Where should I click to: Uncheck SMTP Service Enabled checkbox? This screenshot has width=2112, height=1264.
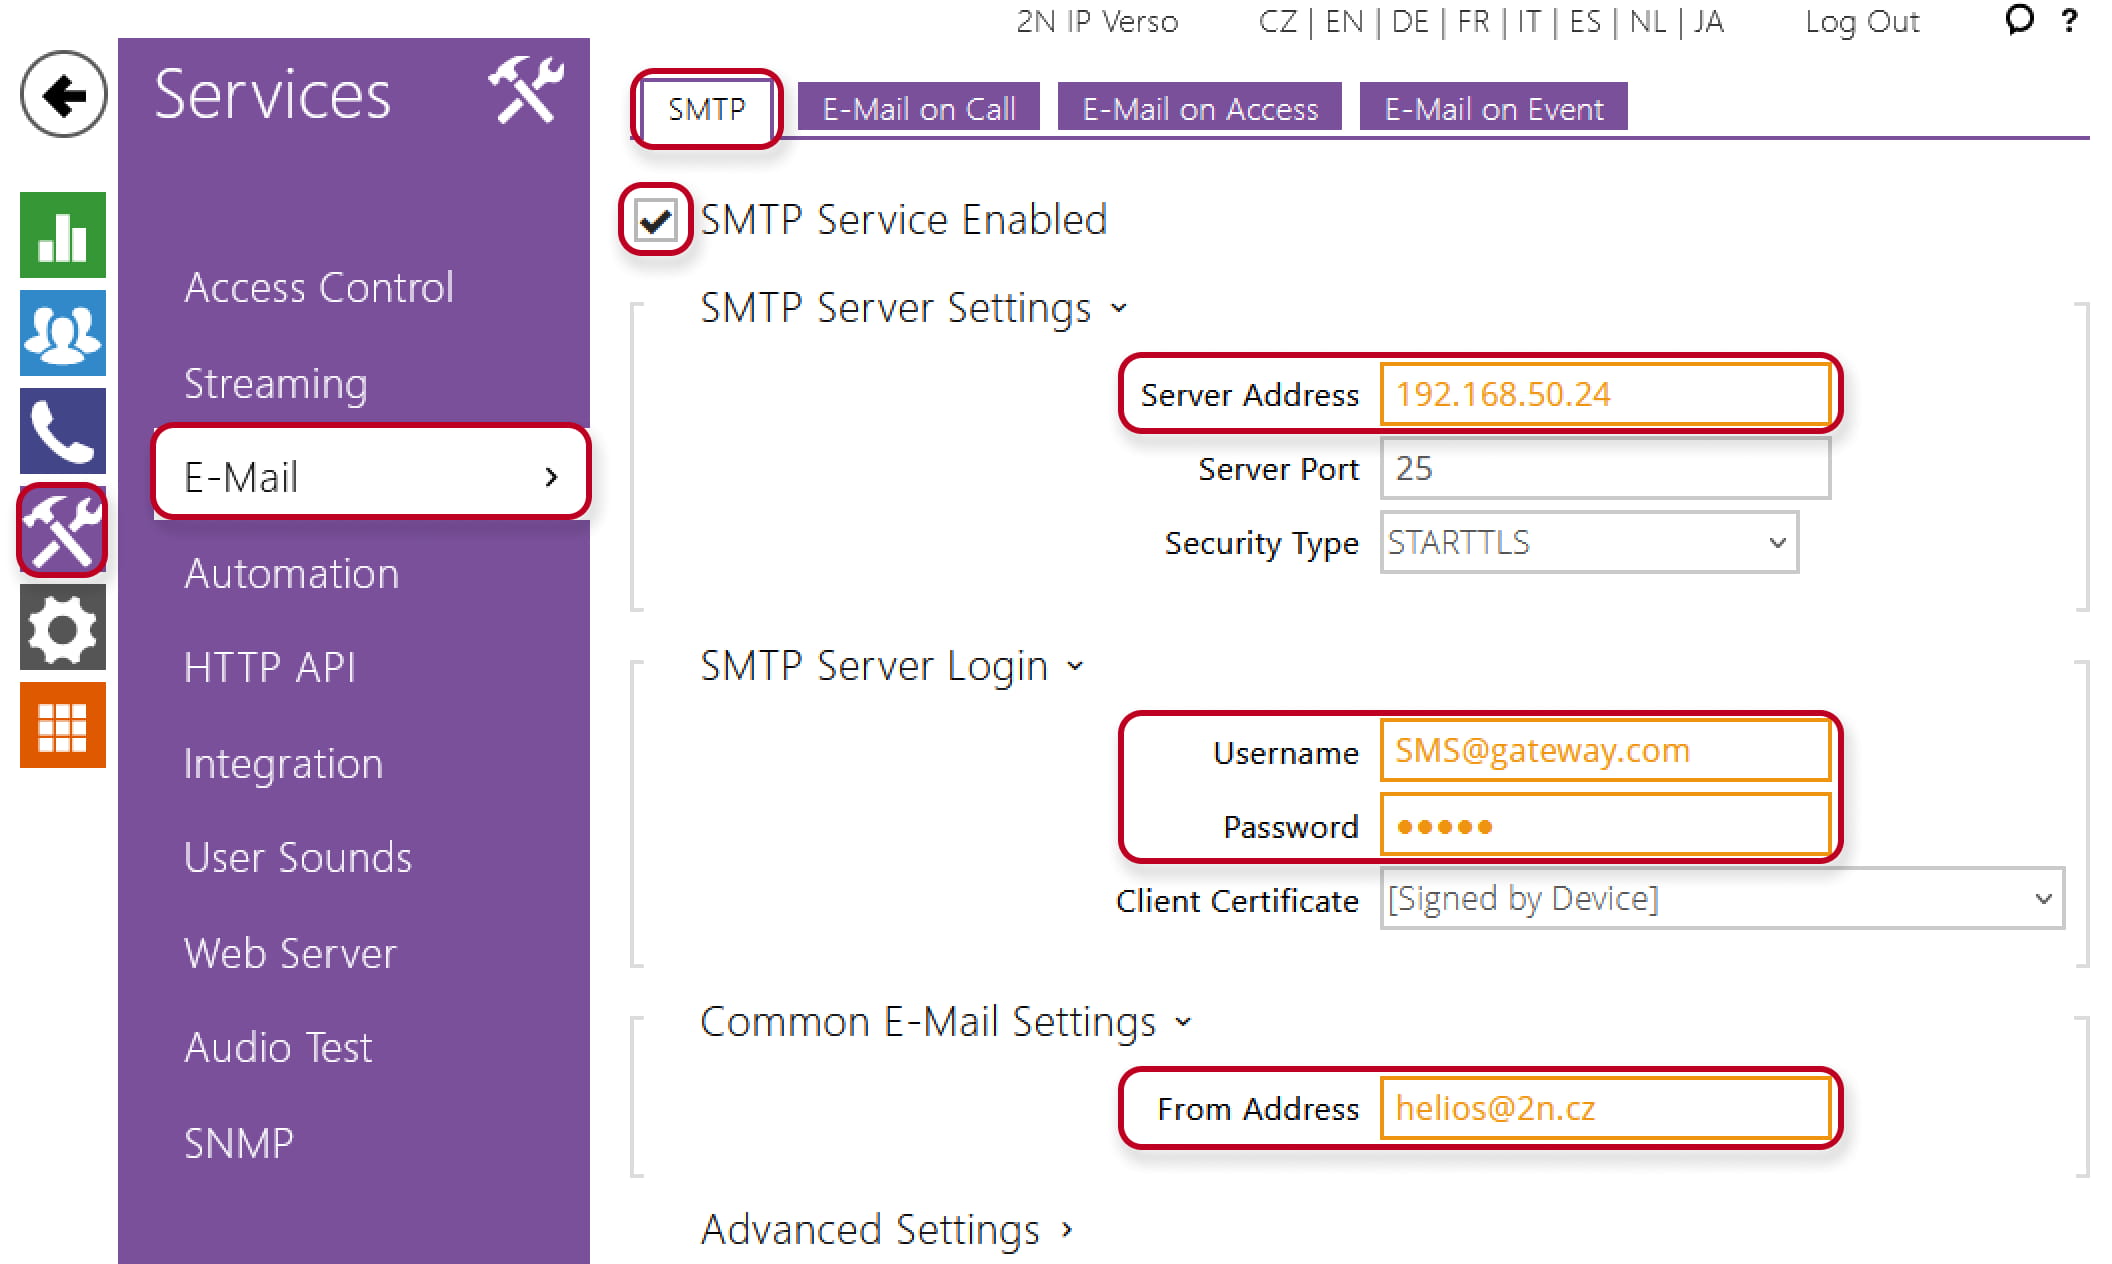point(656,220)
